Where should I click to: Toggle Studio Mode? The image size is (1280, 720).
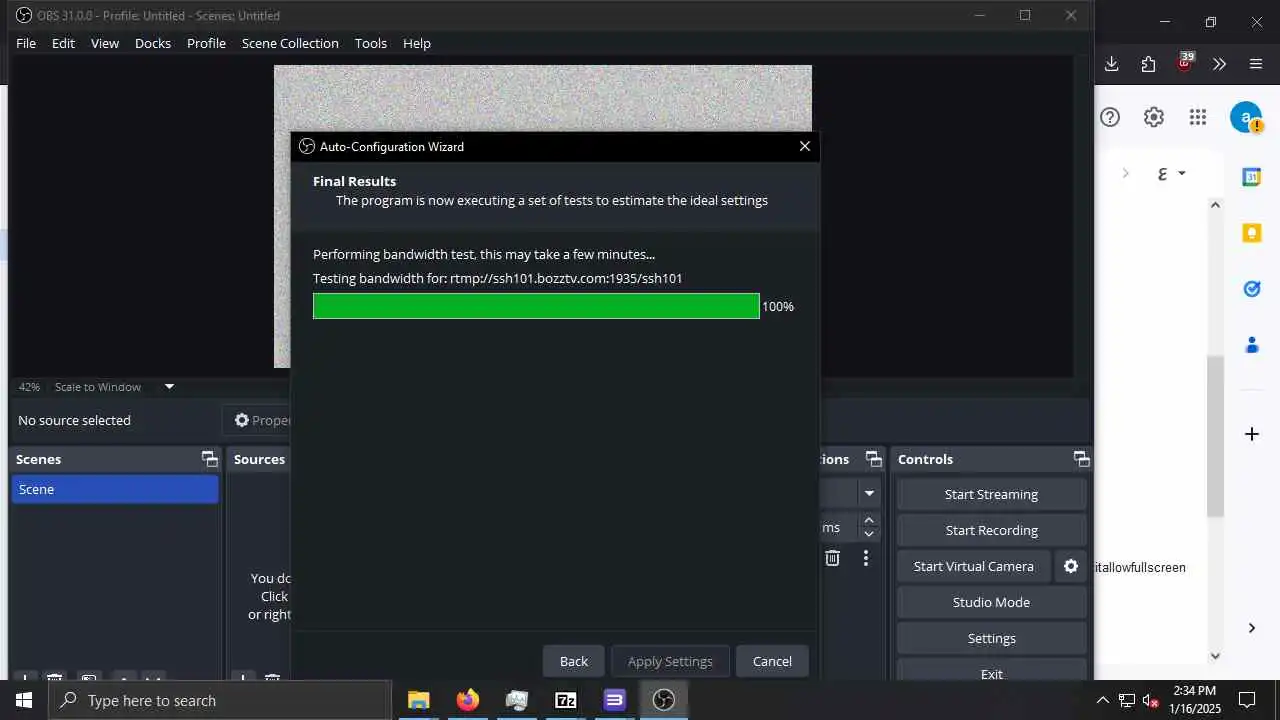point(991,602)
